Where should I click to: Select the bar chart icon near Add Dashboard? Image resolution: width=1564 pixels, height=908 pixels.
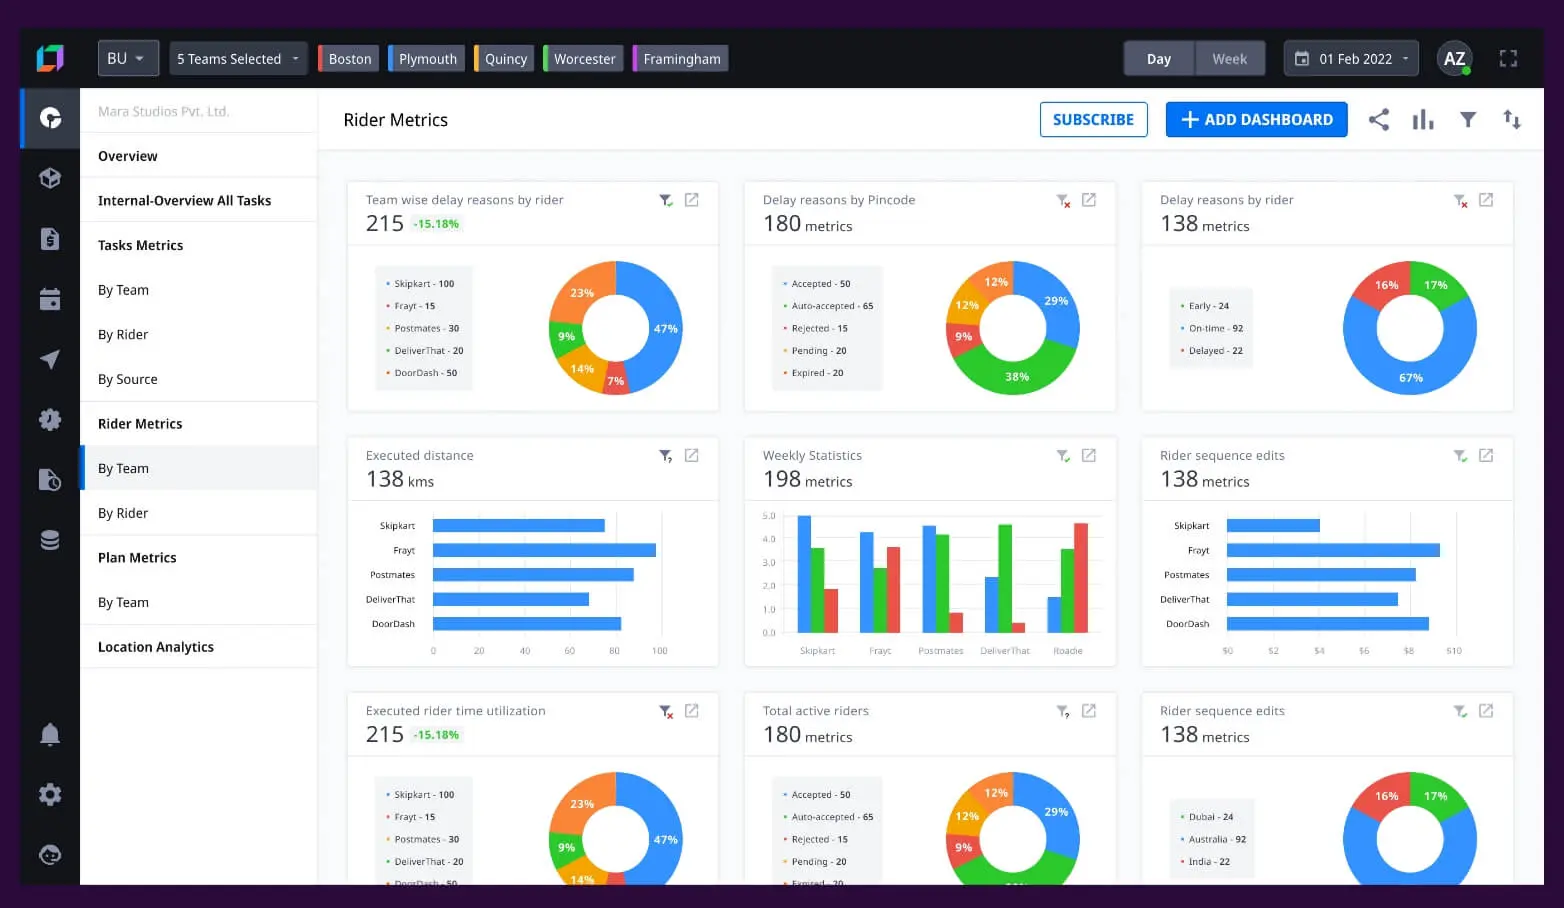click(1423, 119)
